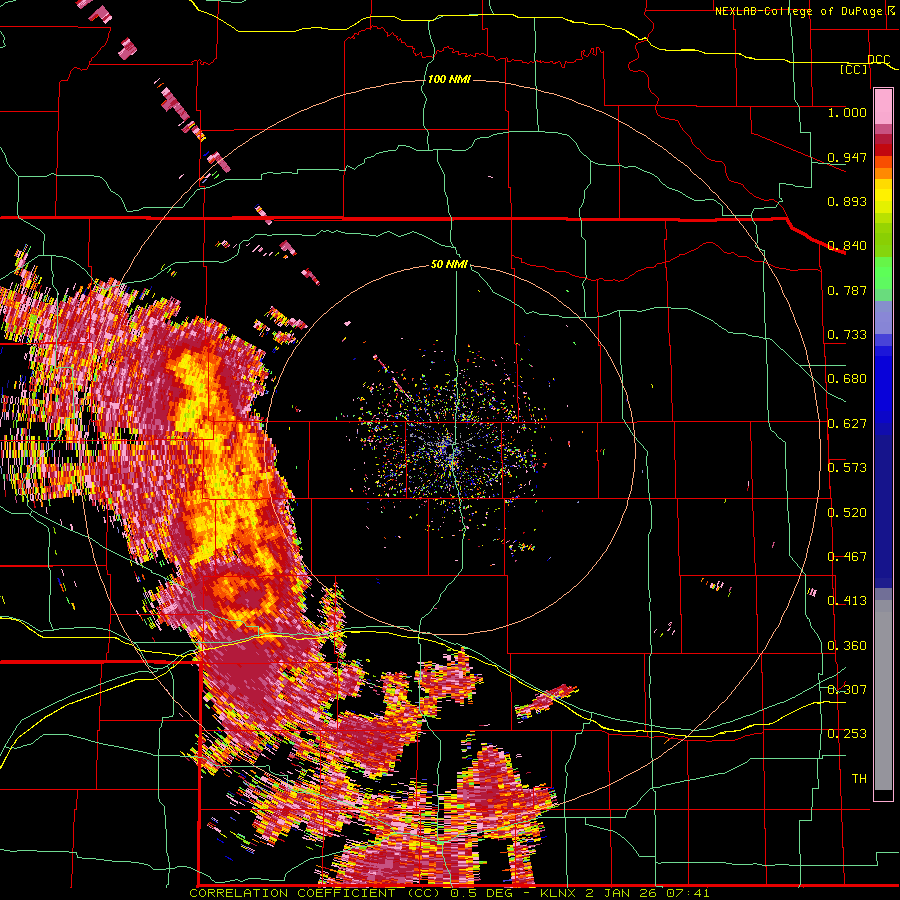
Task: Select the 0.840 scale value
Action: 847,246
